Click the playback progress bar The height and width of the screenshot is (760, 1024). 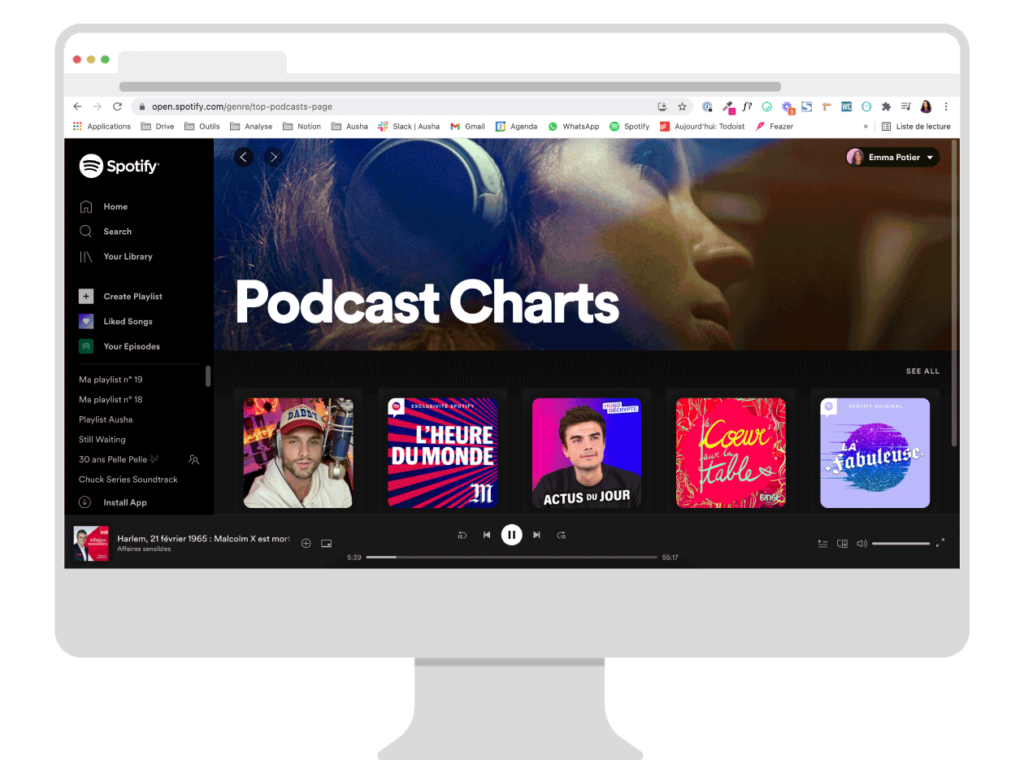[x=511, y=557]
